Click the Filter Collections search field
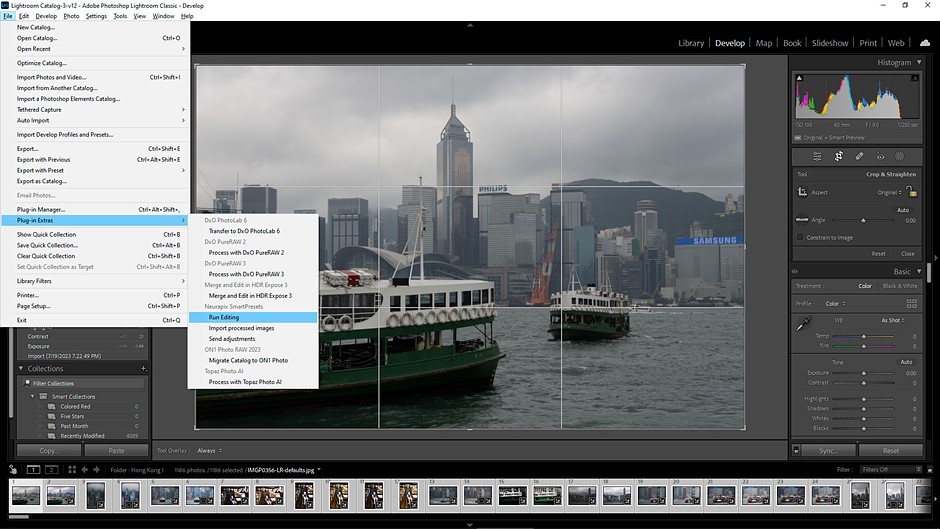 click(84, 383)
